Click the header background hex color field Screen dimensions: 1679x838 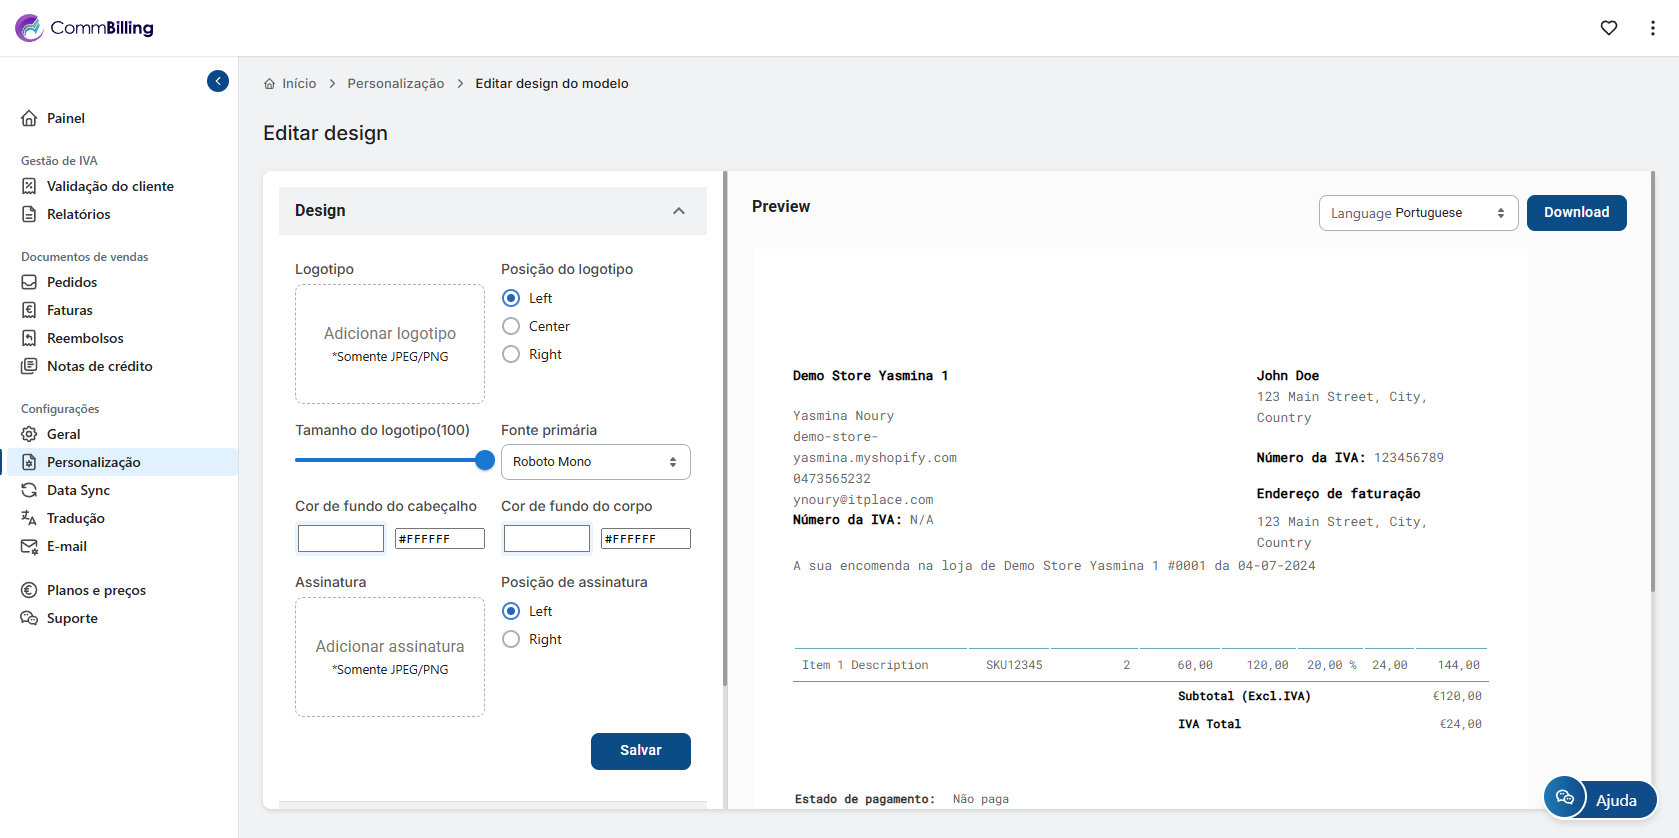point(439,539)
